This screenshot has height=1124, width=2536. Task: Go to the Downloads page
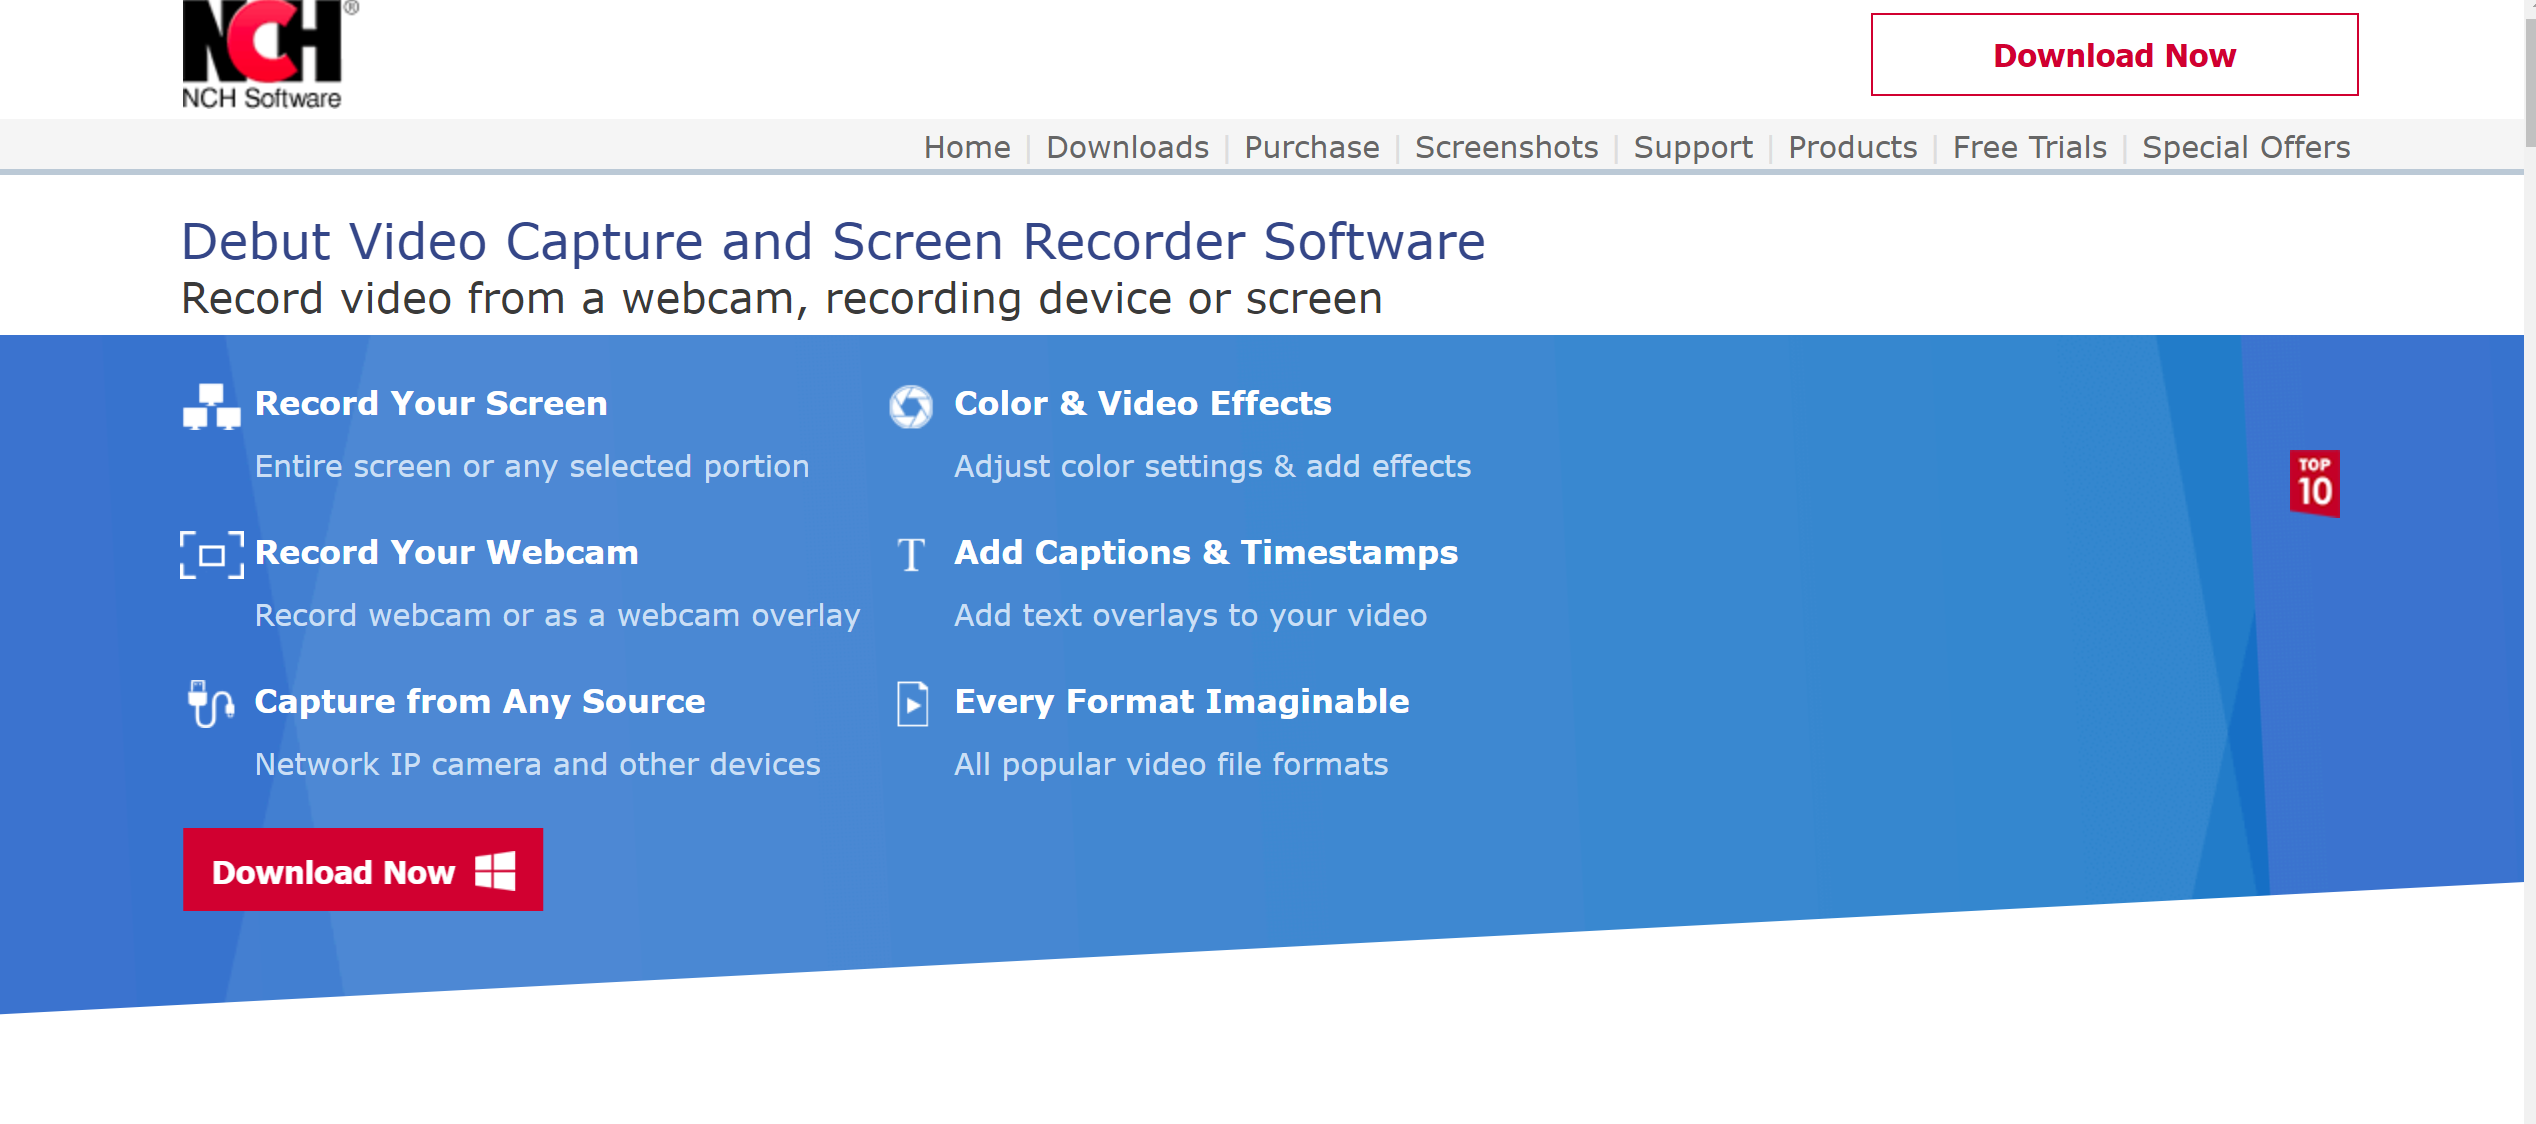pyautogui.click(x=1127, y=148)
